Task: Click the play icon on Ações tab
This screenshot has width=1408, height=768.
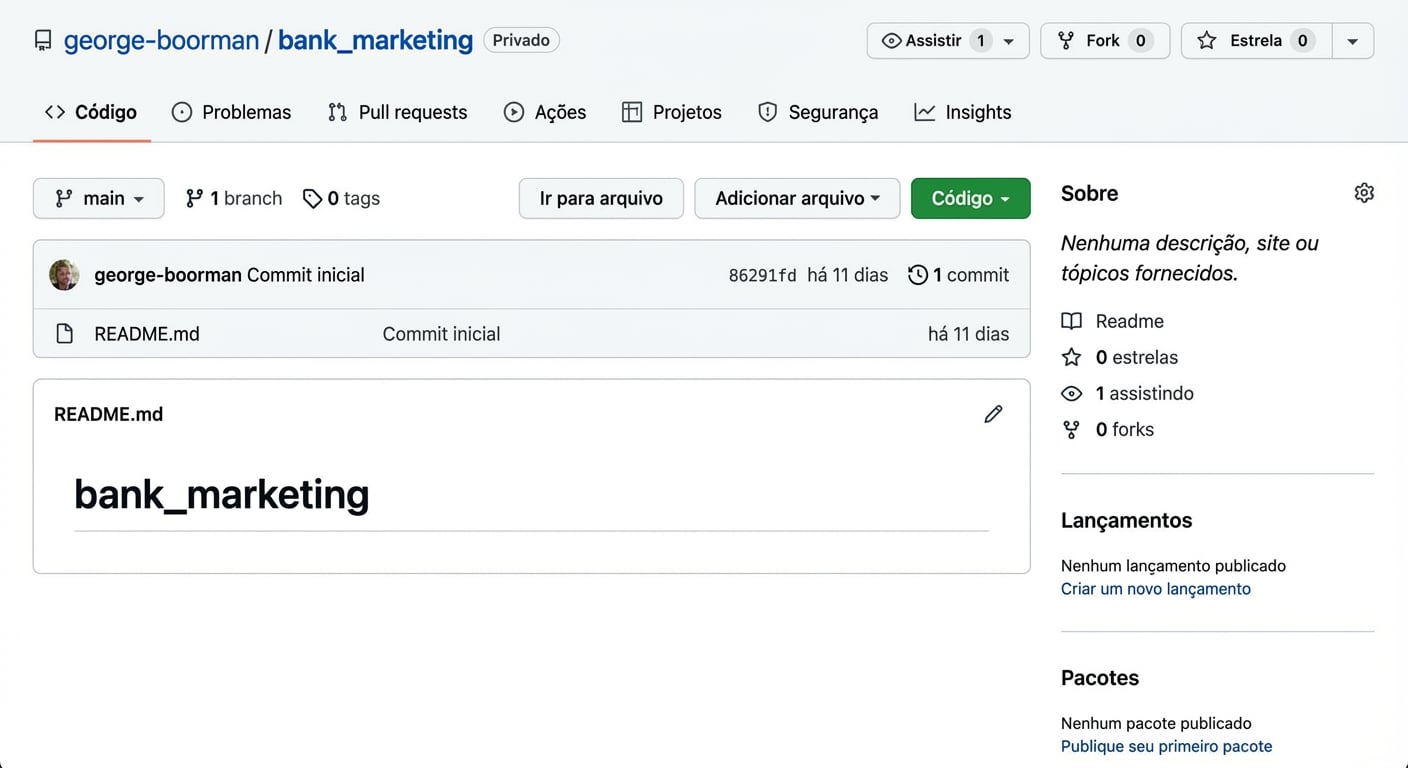Action: pyautogui.click(x=514, y=112)
